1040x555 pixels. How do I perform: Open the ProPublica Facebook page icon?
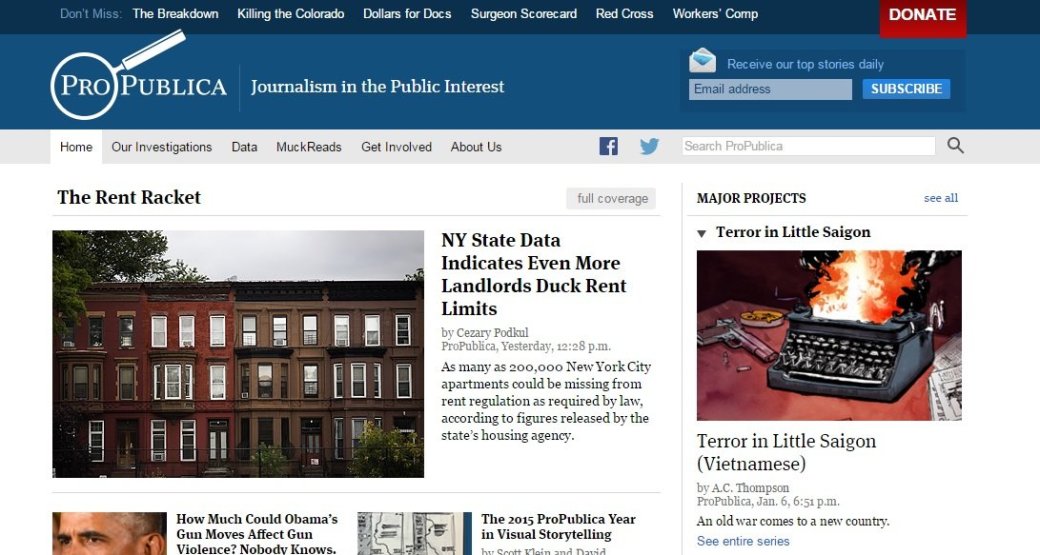(x=608, y=146)
